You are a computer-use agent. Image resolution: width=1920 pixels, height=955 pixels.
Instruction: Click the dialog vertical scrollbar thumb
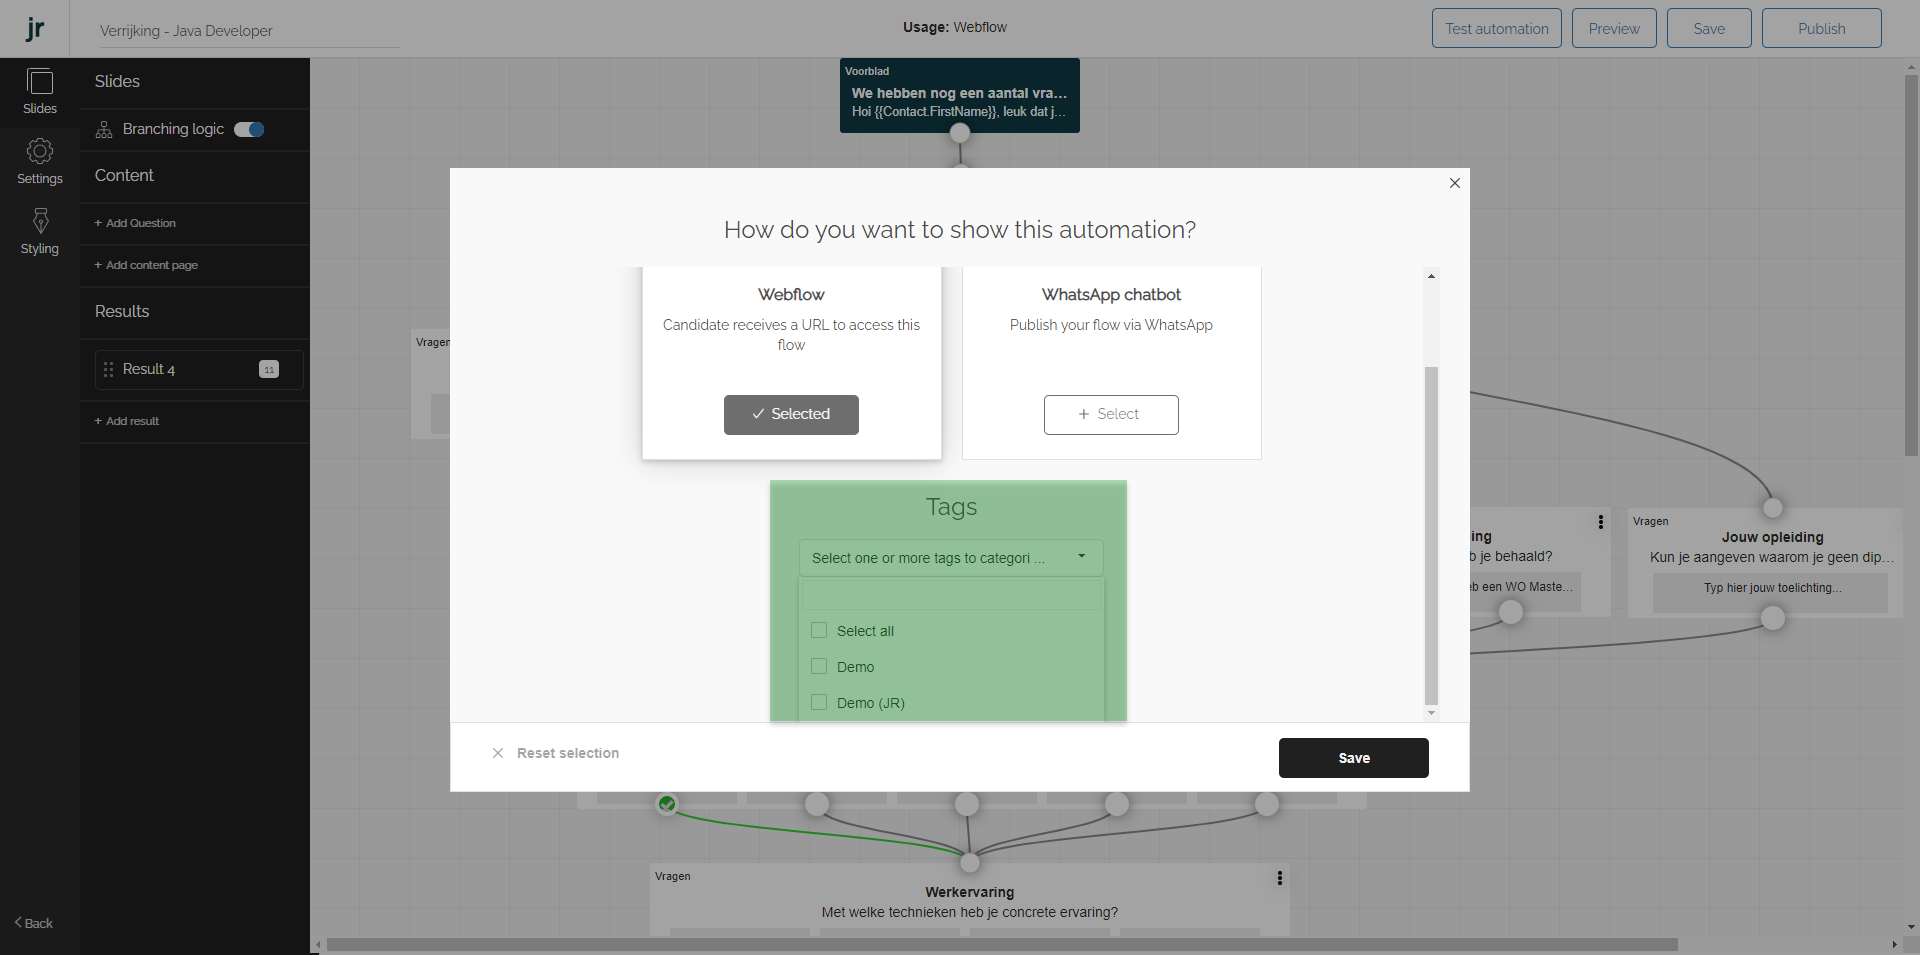point(1431,536)
